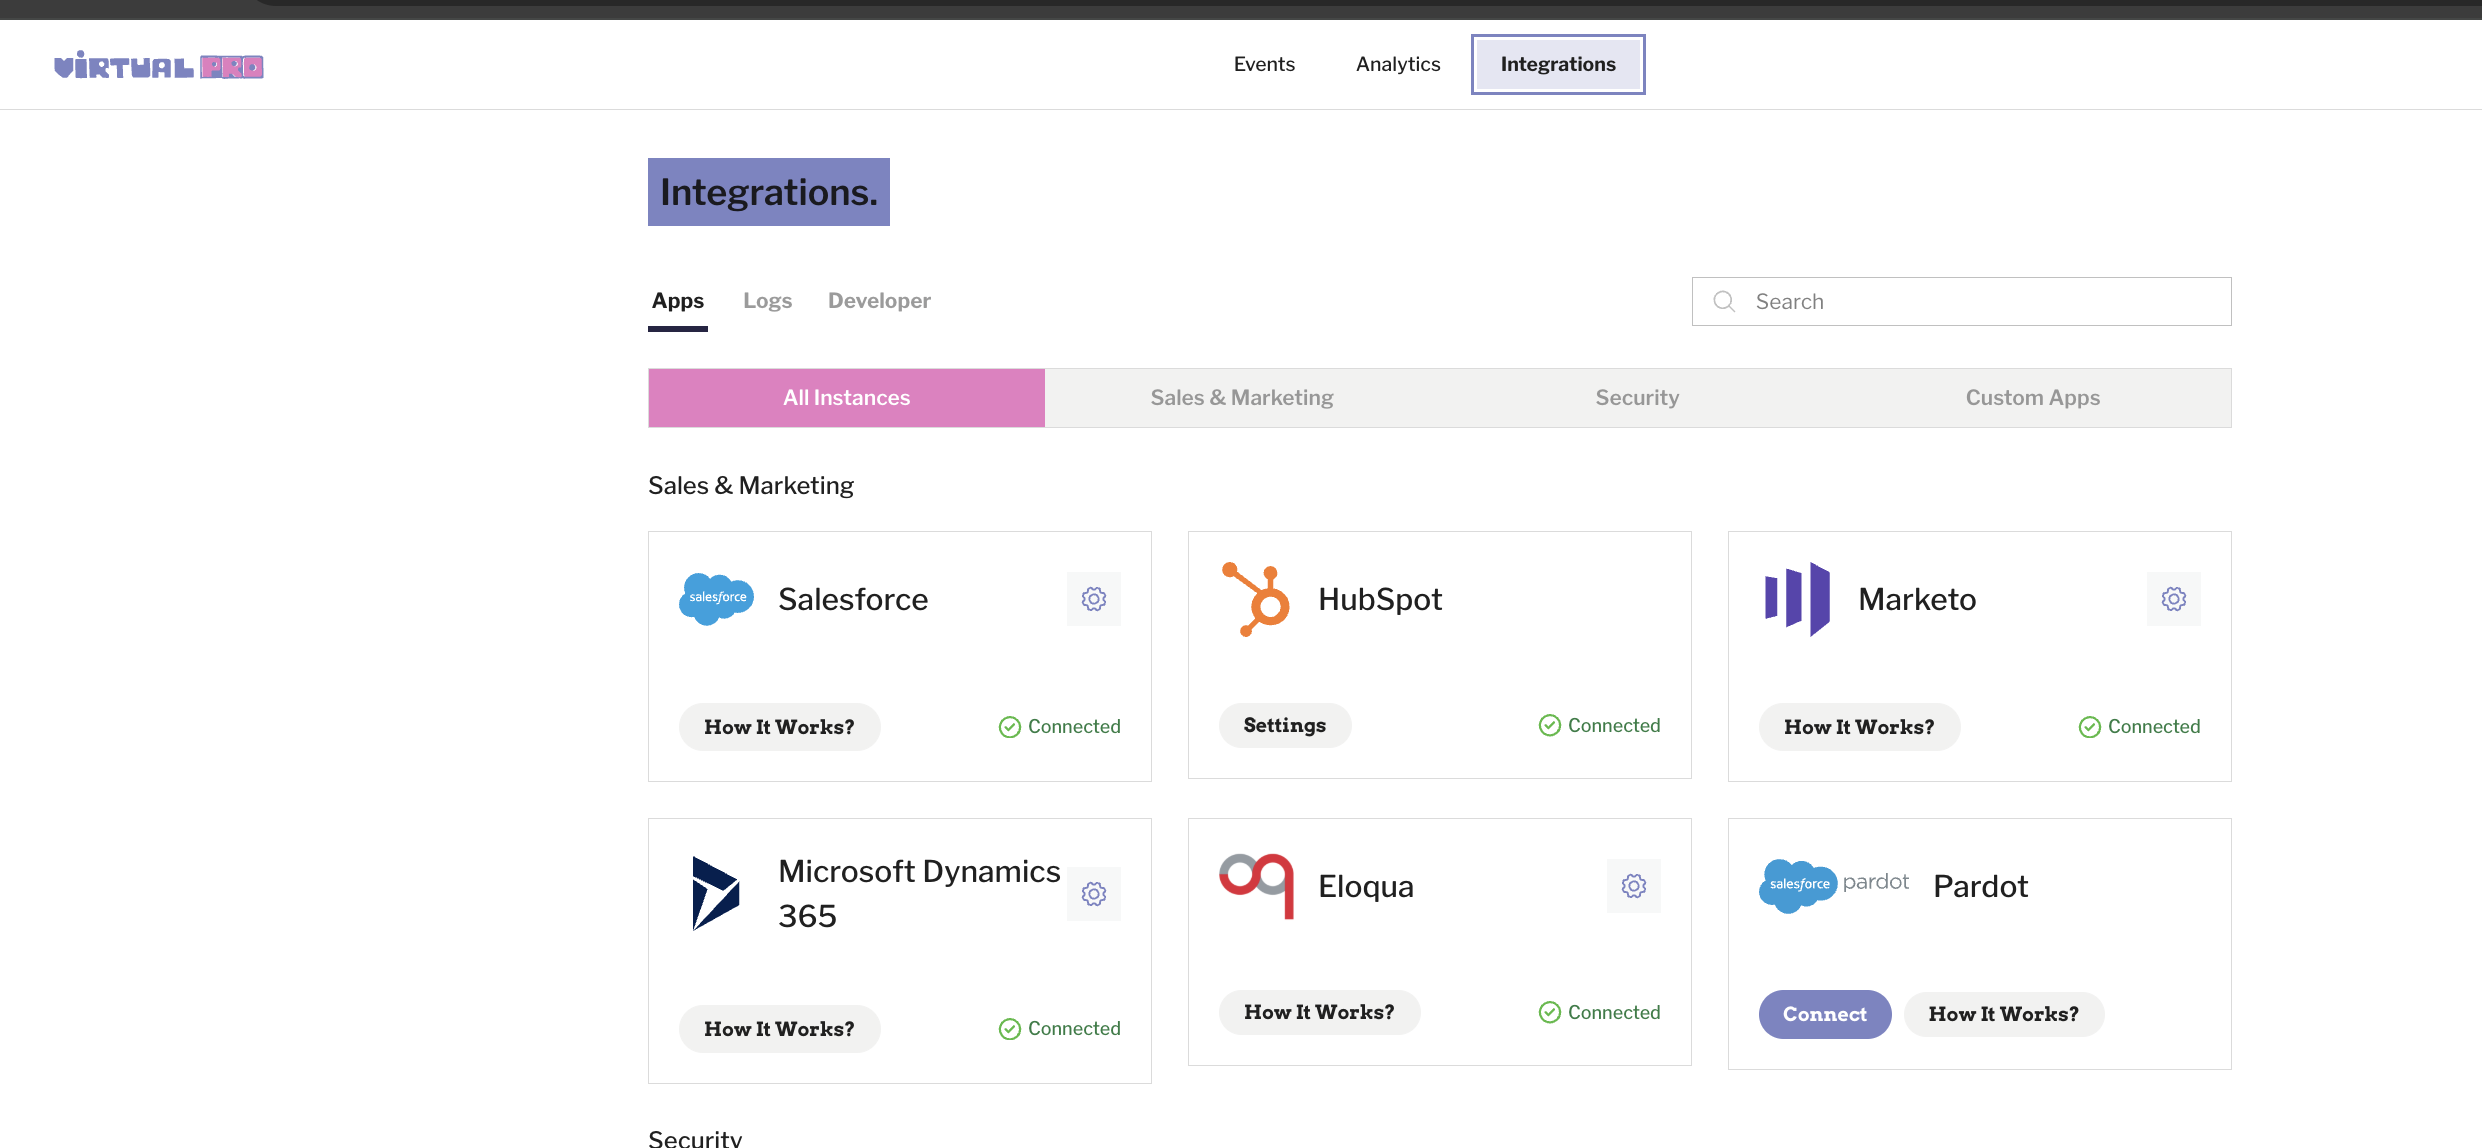Switch to the Logs tab

[767, 301]
